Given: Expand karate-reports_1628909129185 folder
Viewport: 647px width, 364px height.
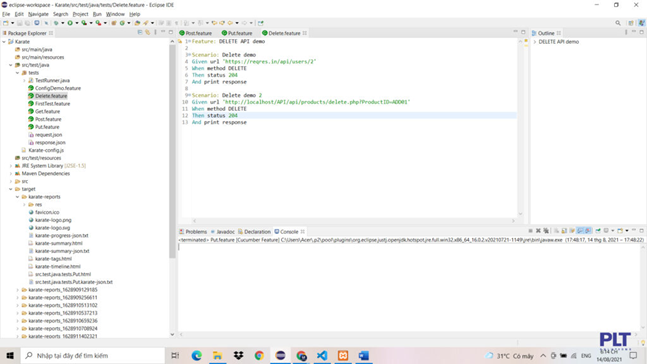Looking at the screenshot, I should 17,290.
